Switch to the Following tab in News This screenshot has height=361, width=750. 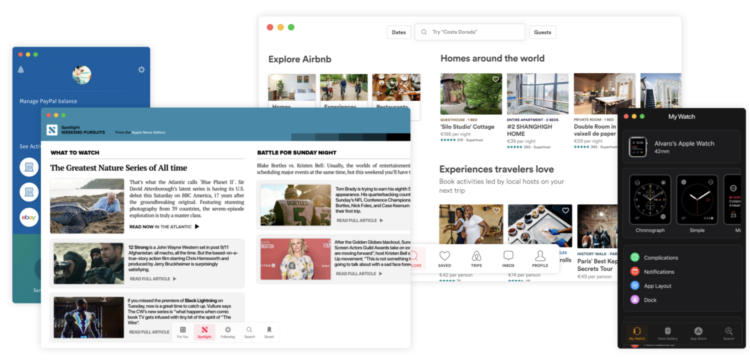(228, 331)
